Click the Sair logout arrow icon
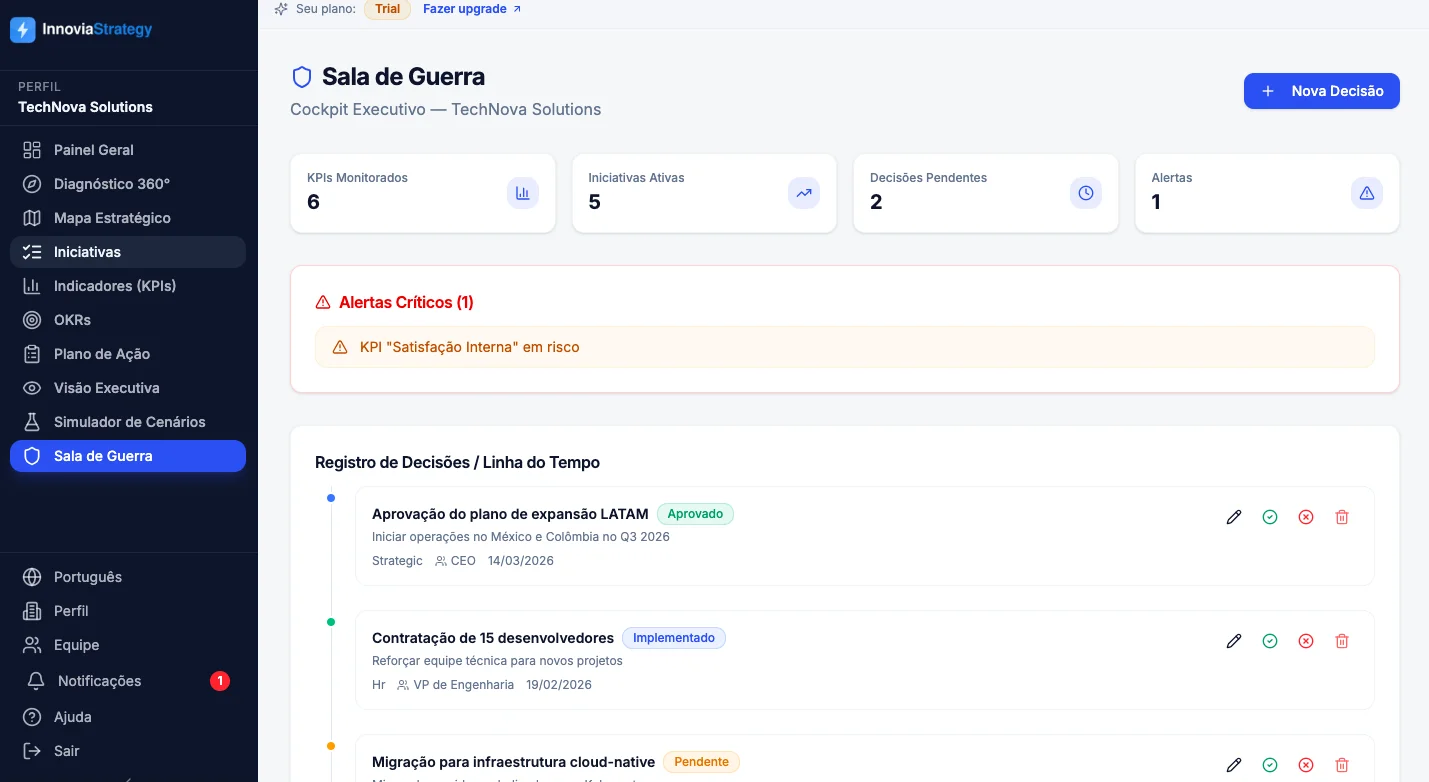This screenshot has height=782, width=1429. click(32, 751)
